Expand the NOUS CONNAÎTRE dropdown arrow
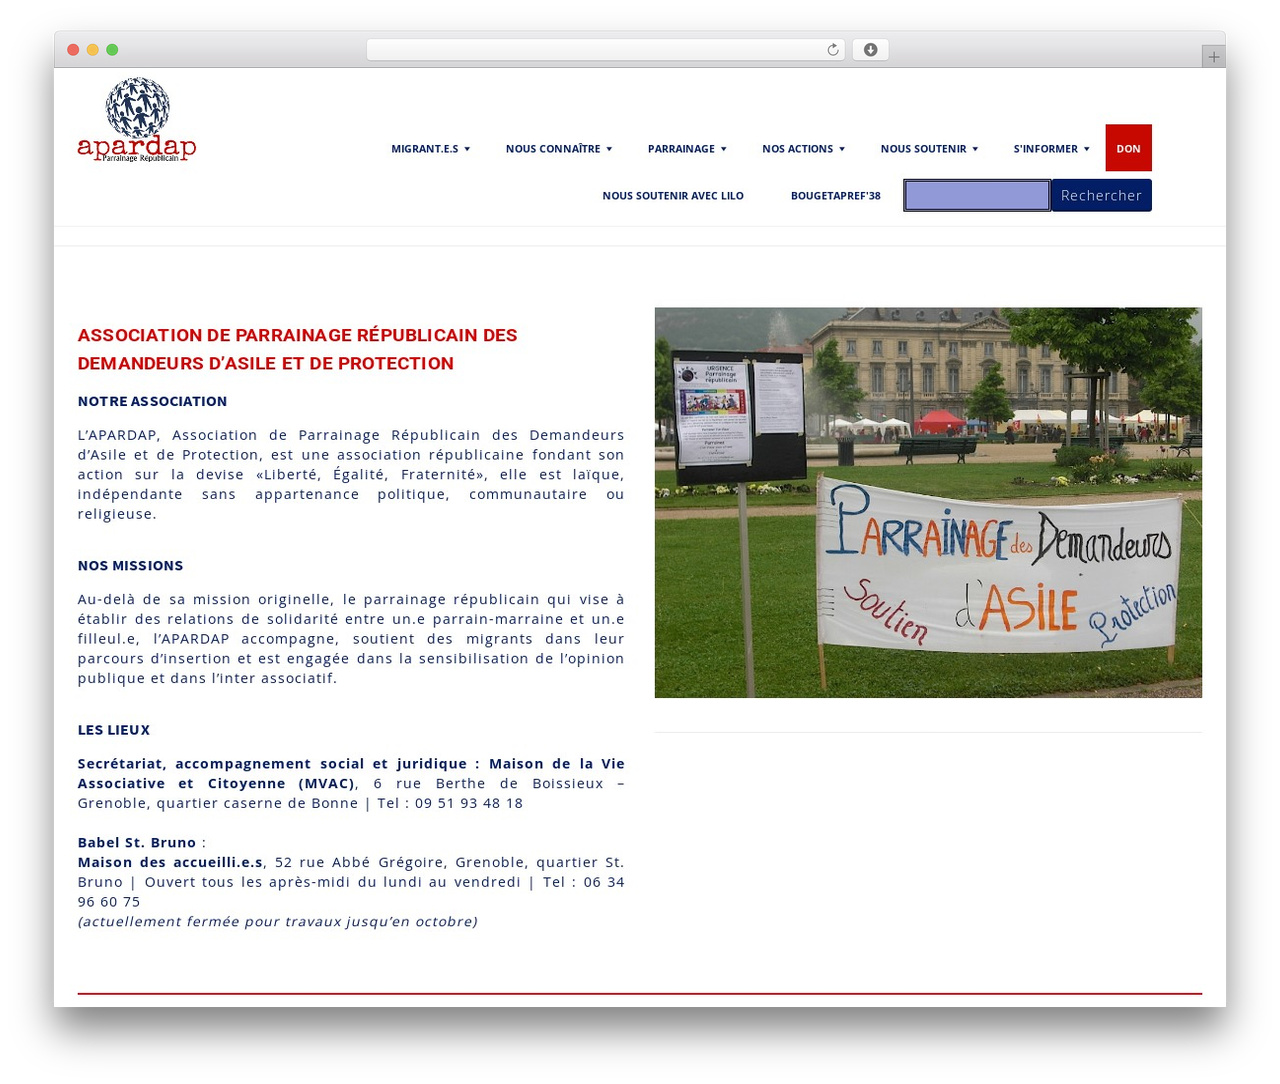Viewport: 1280px width, 1084px height. point(609,149)
